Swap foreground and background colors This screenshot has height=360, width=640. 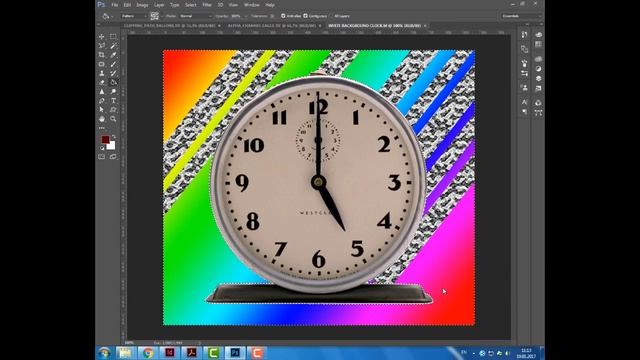113,136
